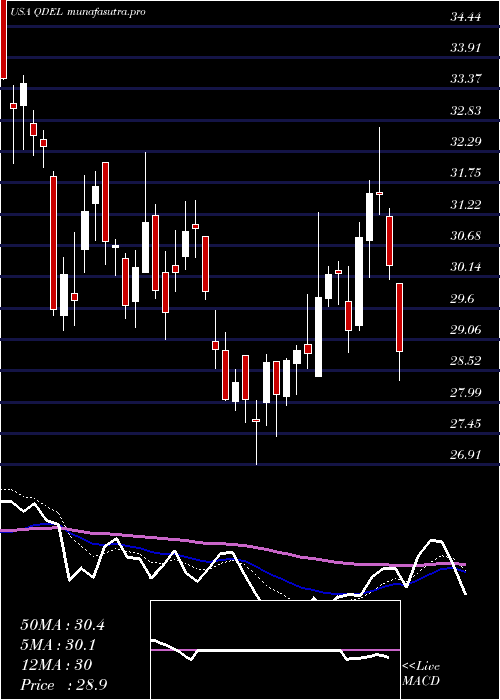Screen dimensions: 500x700
Task: Click the 12MA : 30 readout
Action: pyautogui.click(x=56, y=665)
